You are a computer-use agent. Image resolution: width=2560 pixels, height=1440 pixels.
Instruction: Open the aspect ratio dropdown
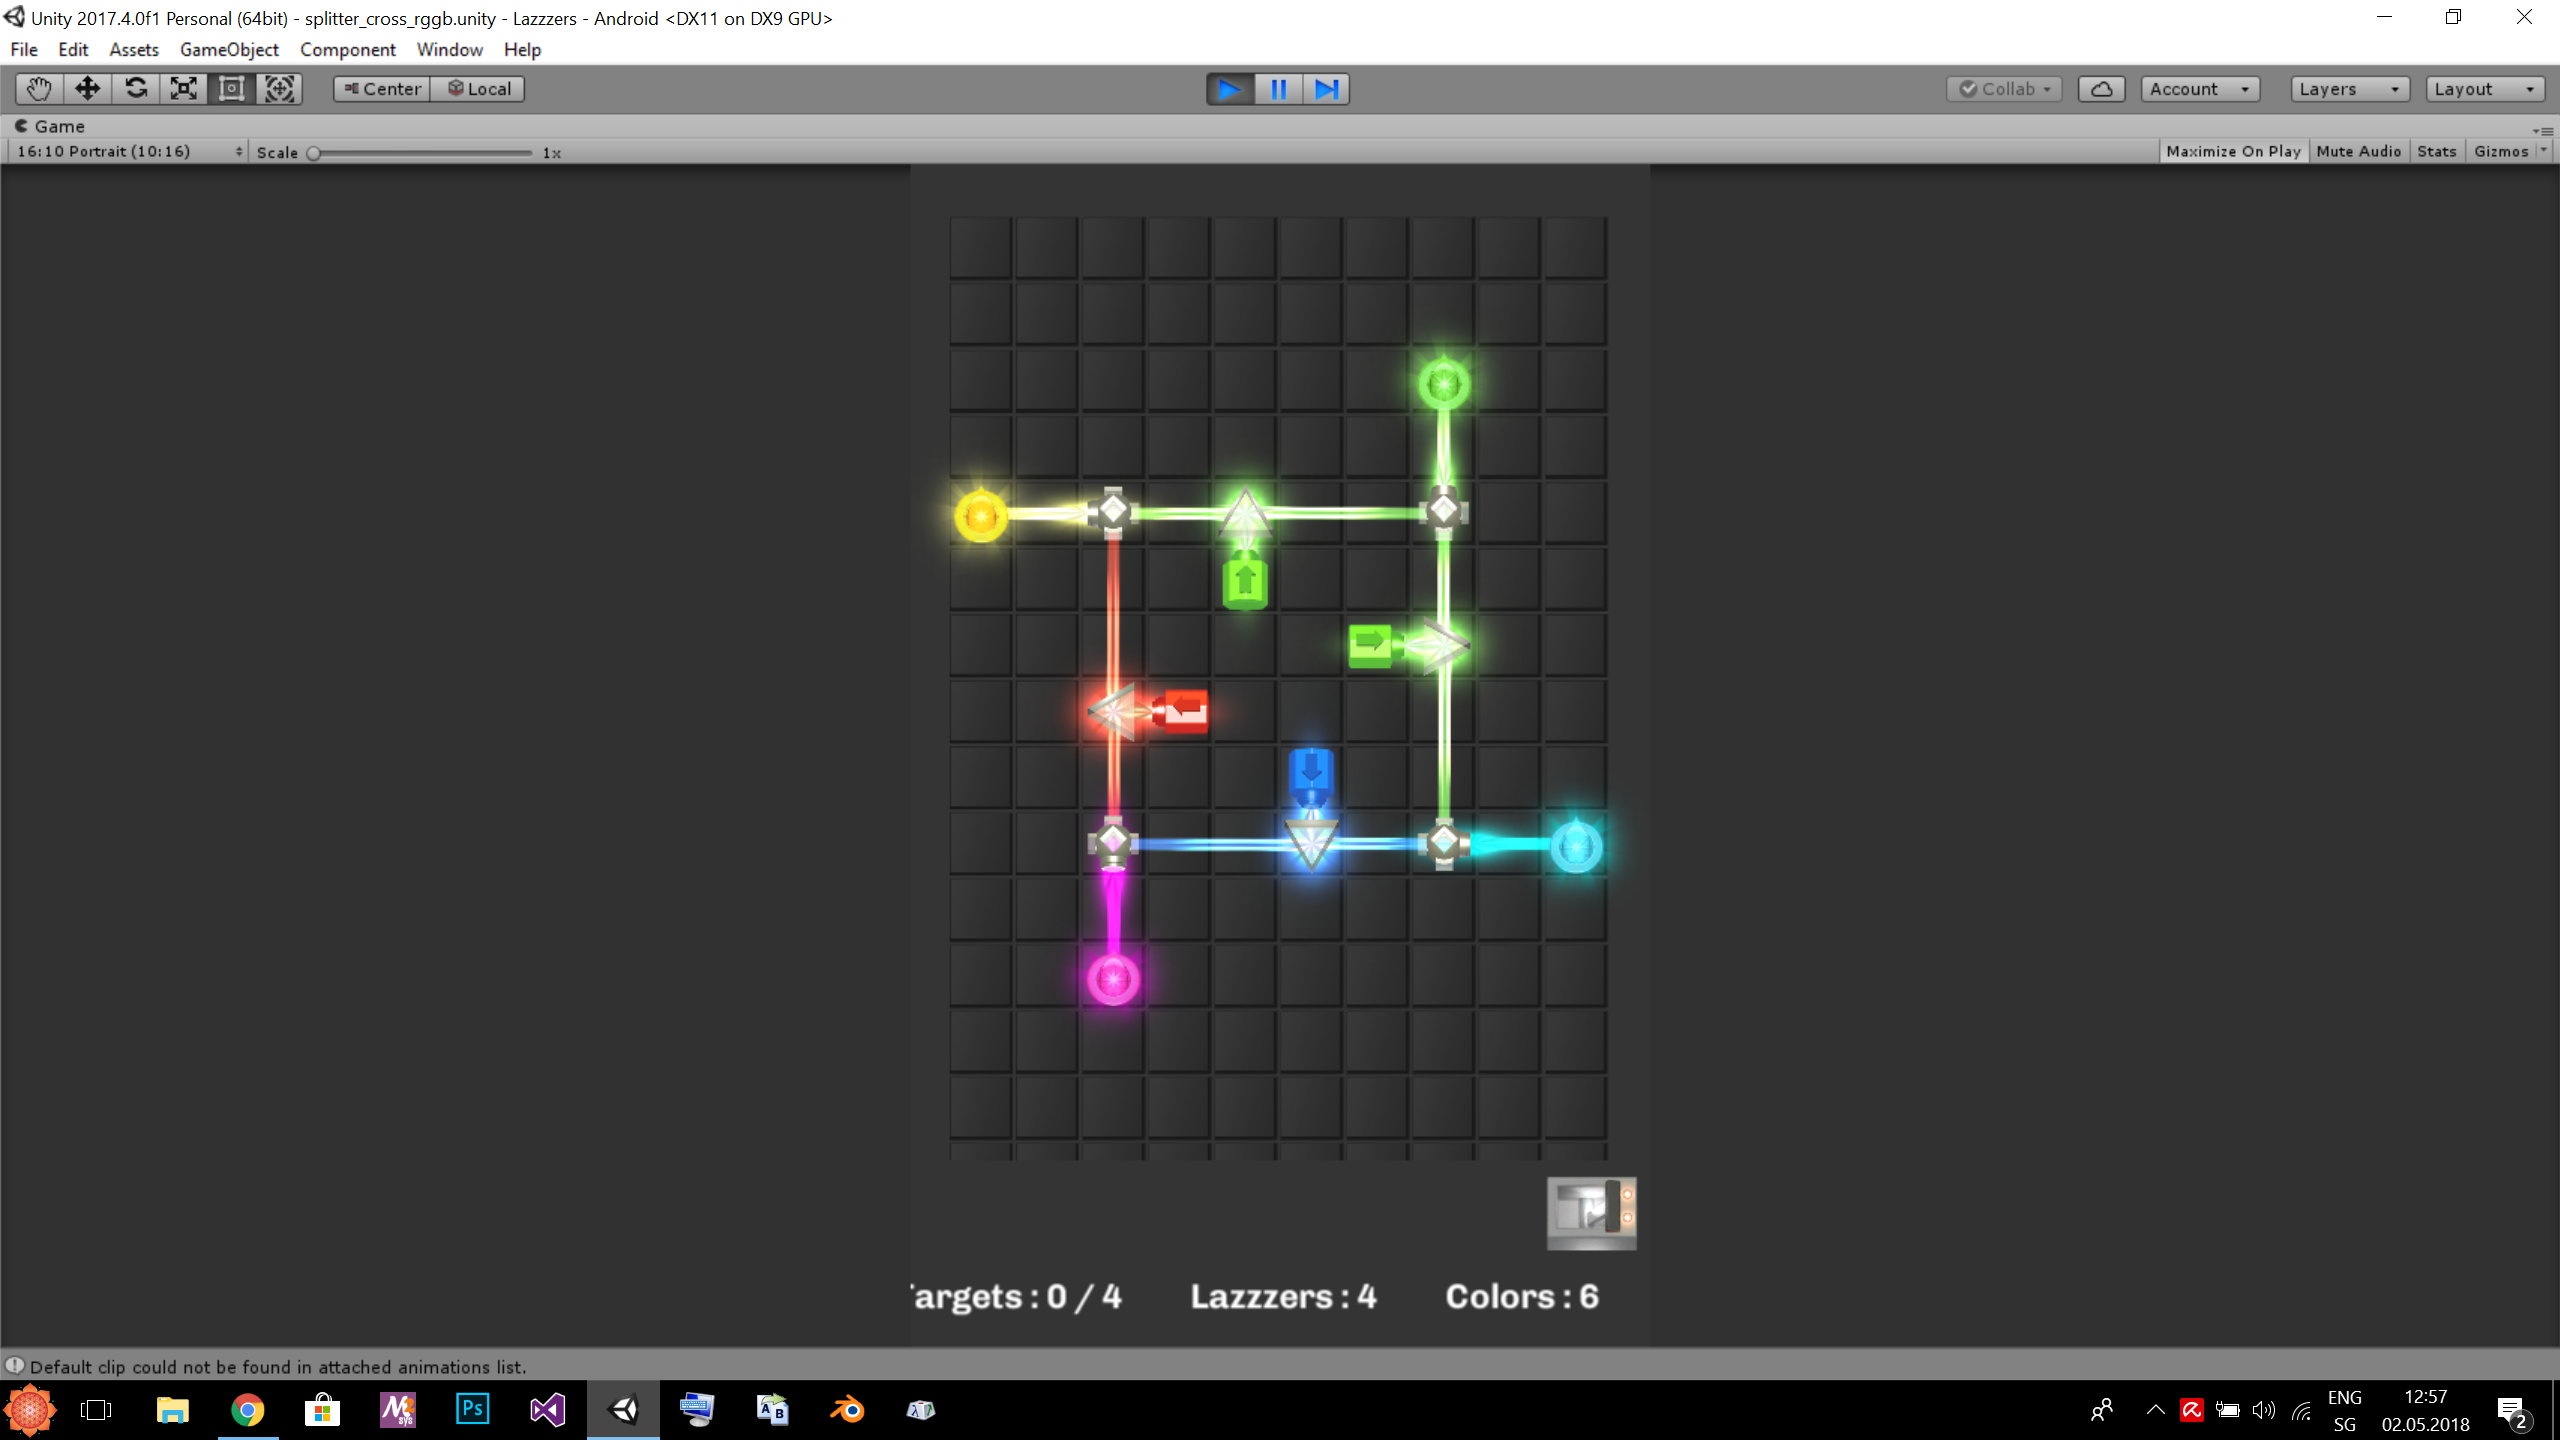pyautogui.click(x=128, y=151)
